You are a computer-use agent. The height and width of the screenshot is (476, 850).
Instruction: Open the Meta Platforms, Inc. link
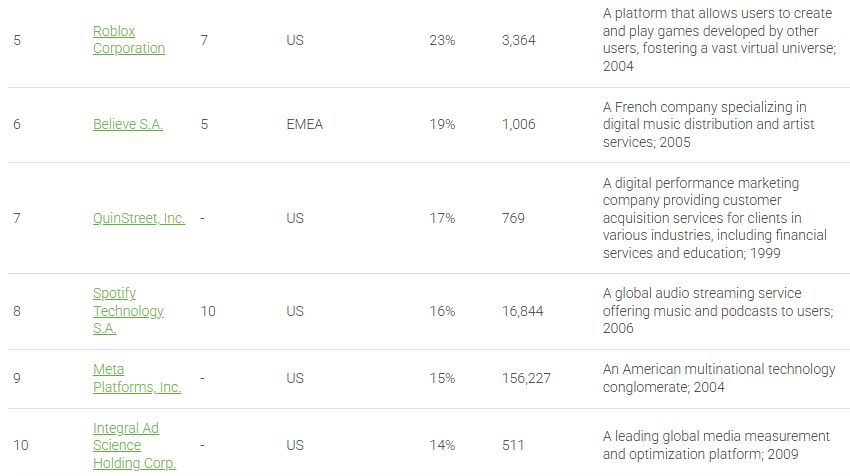[136, 378]
